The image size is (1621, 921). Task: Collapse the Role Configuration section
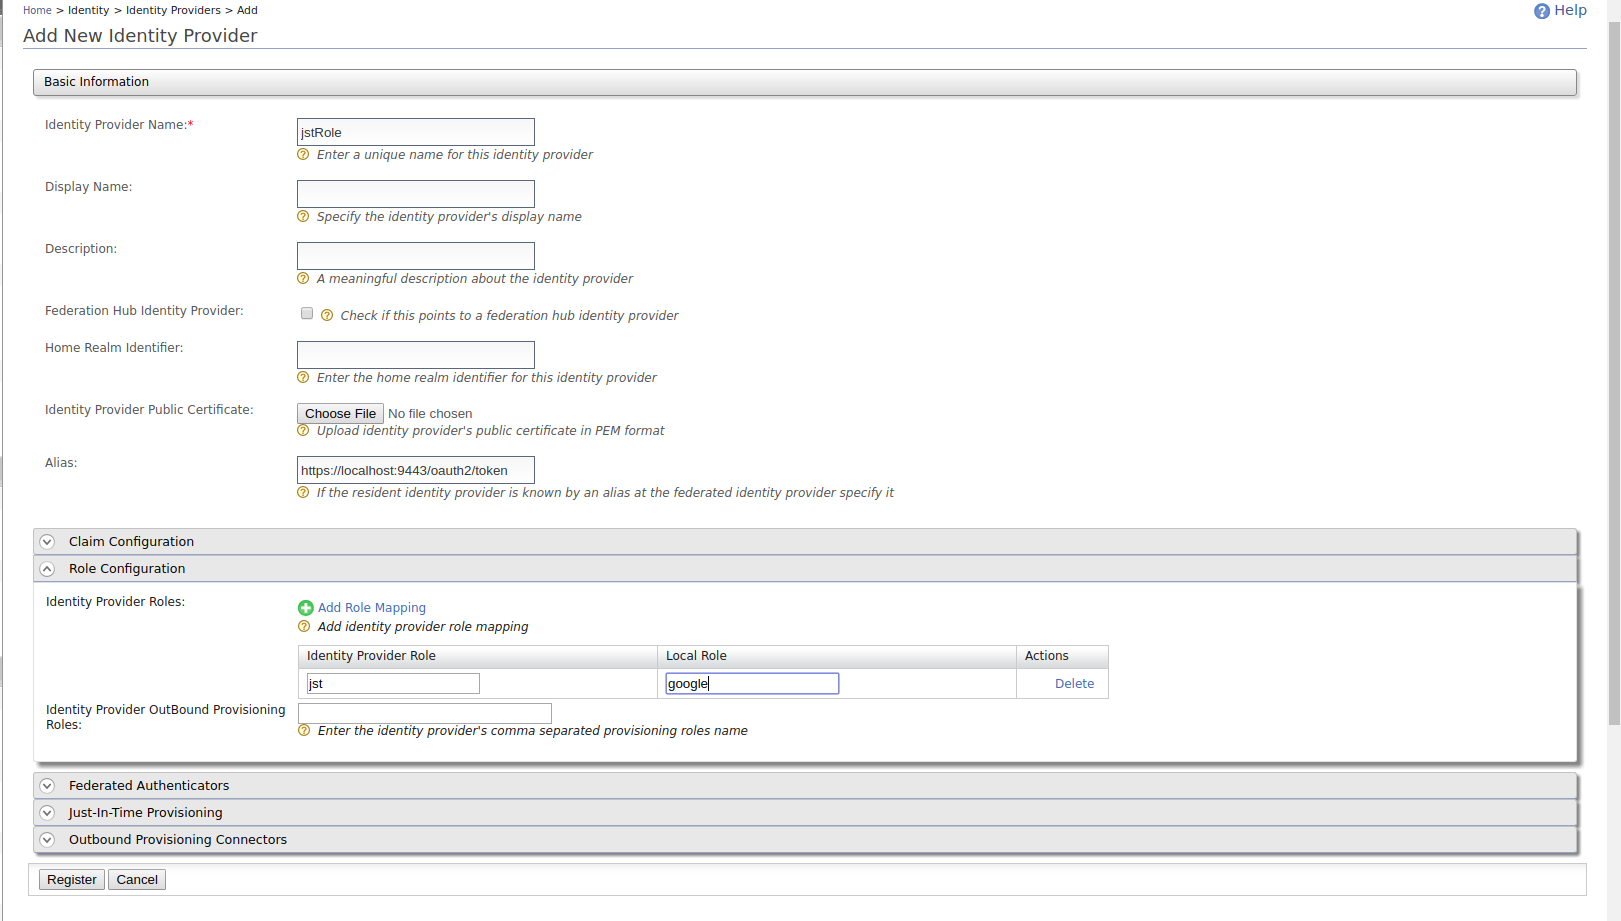click(805, 569)
